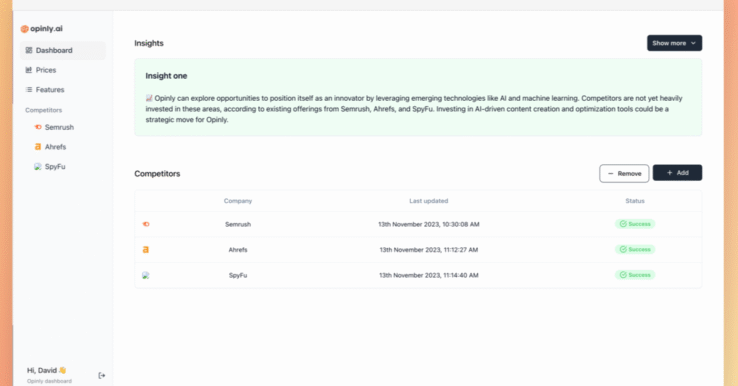Viewport: 738px width, 386px height.
Task: Click the Last updated column header
Action: [x=429, y=201]
